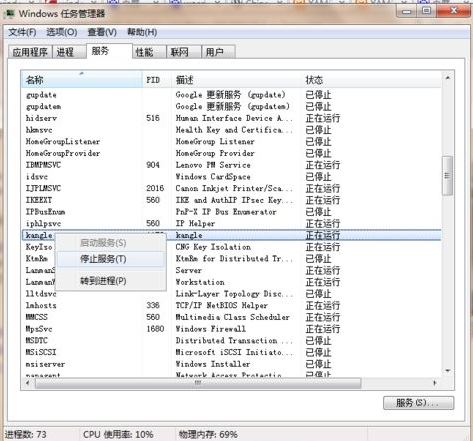
Task: Choose 停止服务(T) in context menu
Action: coord(111,259)
